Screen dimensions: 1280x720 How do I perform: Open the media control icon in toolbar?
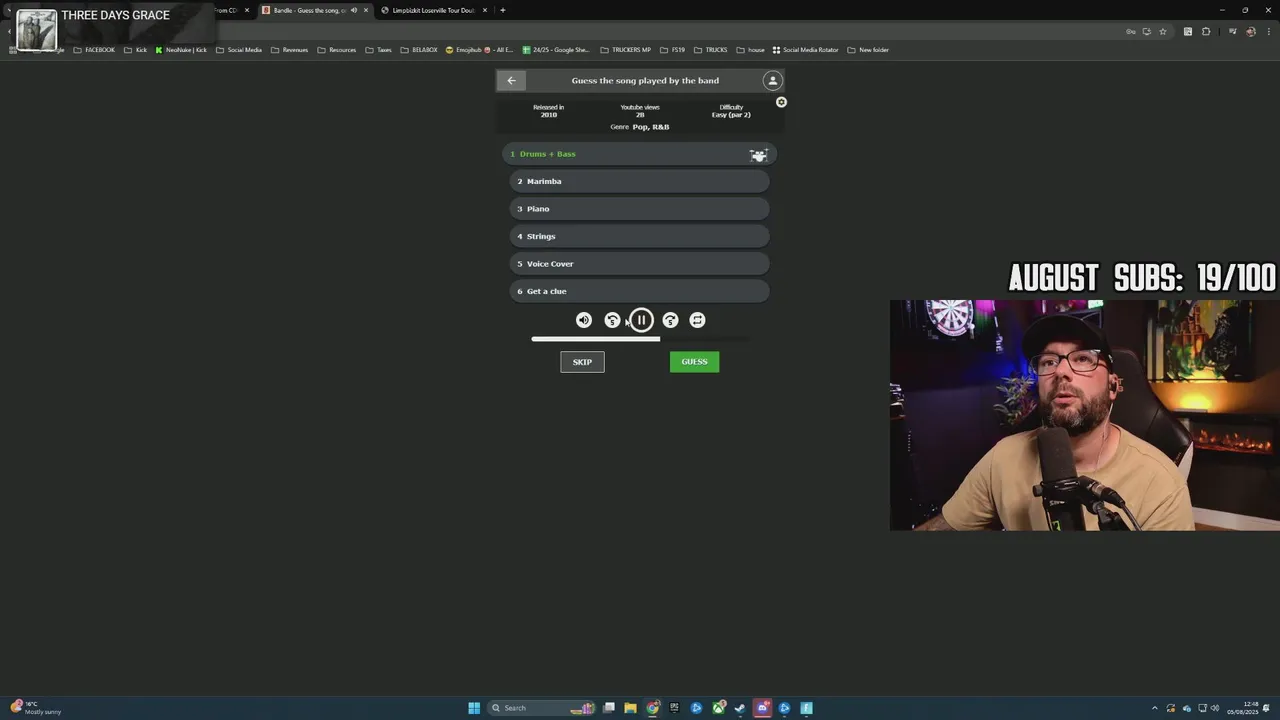coord(1232,31)
